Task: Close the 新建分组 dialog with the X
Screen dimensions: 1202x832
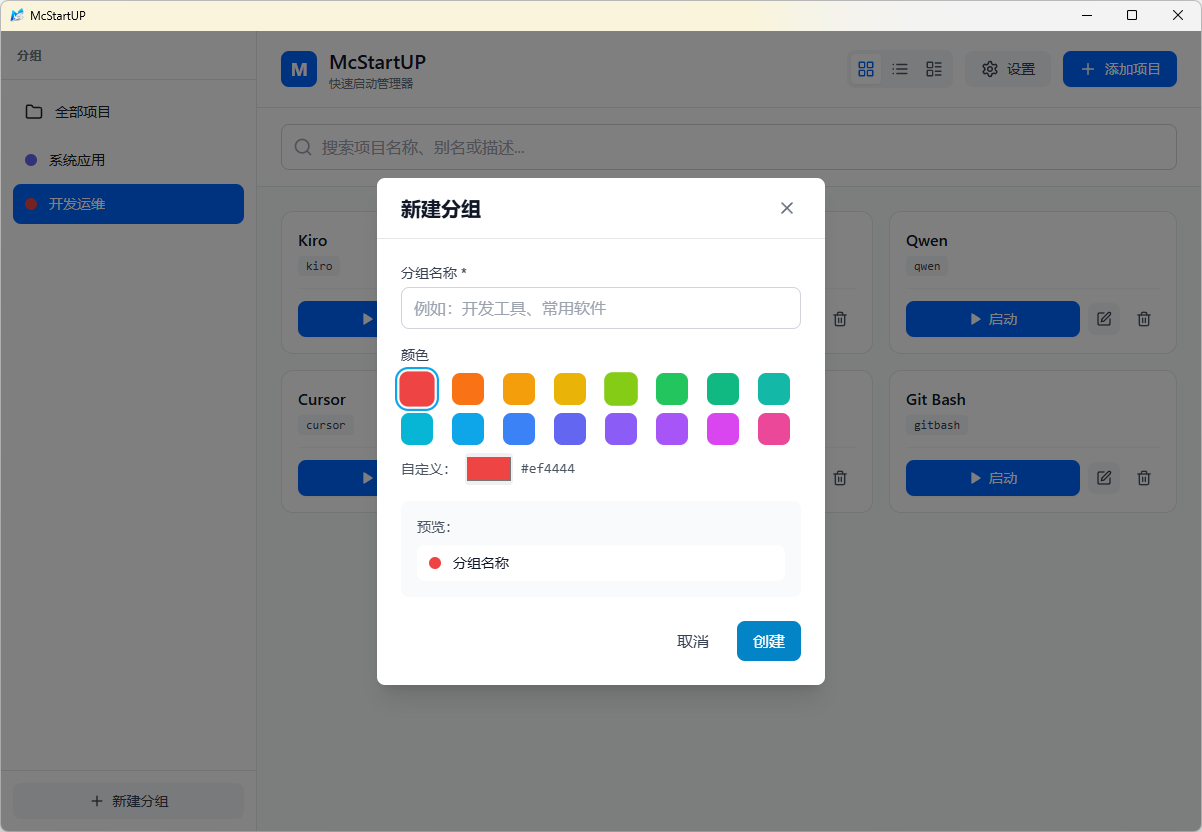Action: pos(787,208)
